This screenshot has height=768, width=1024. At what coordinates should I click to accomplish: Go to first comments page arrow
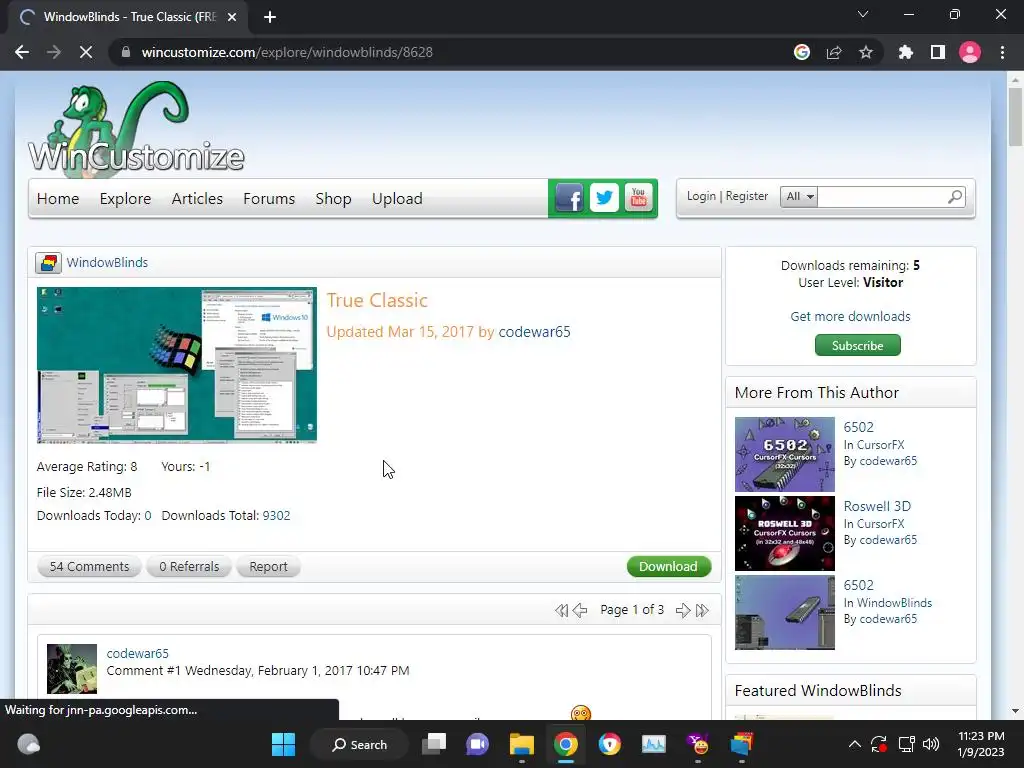click(562, 610)
